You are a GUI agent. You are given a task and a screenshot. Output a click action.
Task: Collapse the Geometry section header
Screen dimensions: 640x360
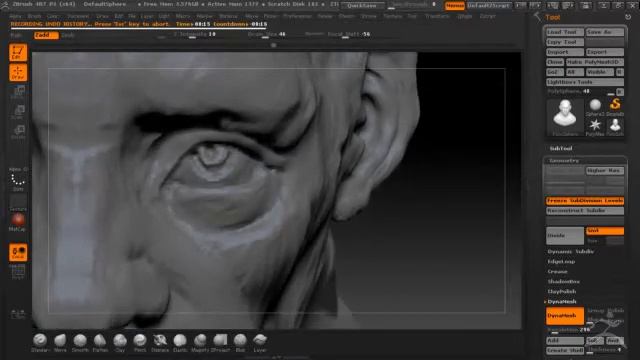click(564, 161)
